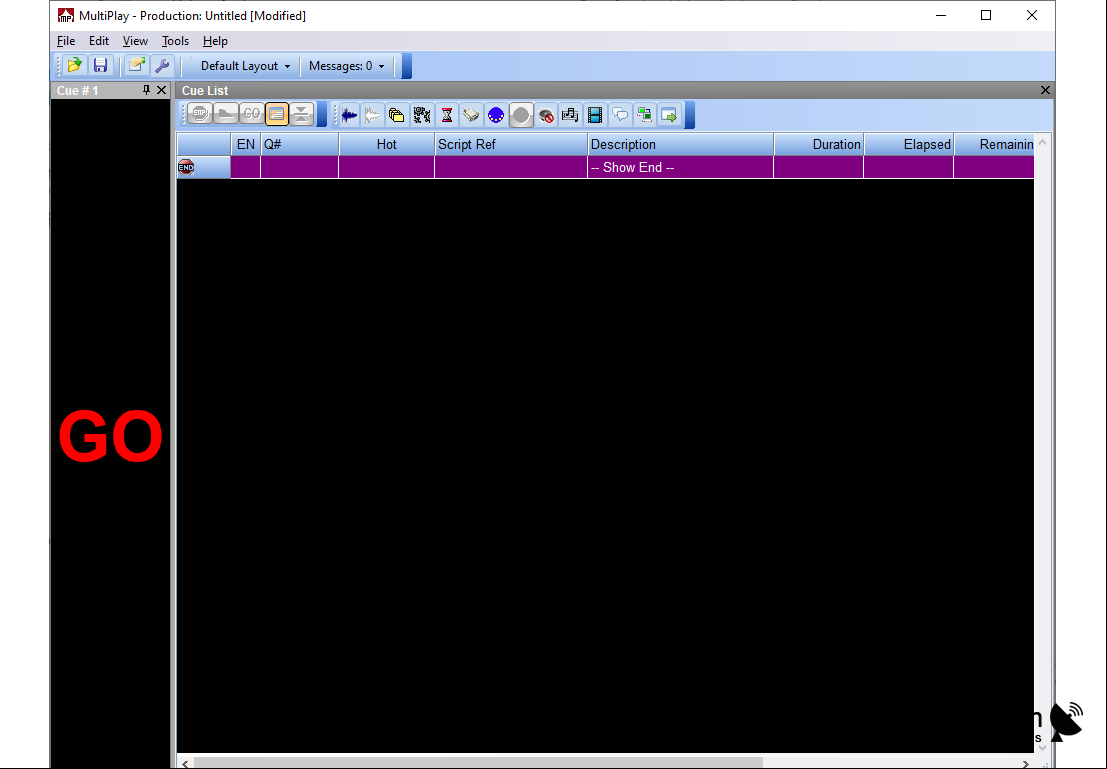Click the Remaining column header
Image resolution: width=1107 pixels, height=769 pixels.
point(994,144)
